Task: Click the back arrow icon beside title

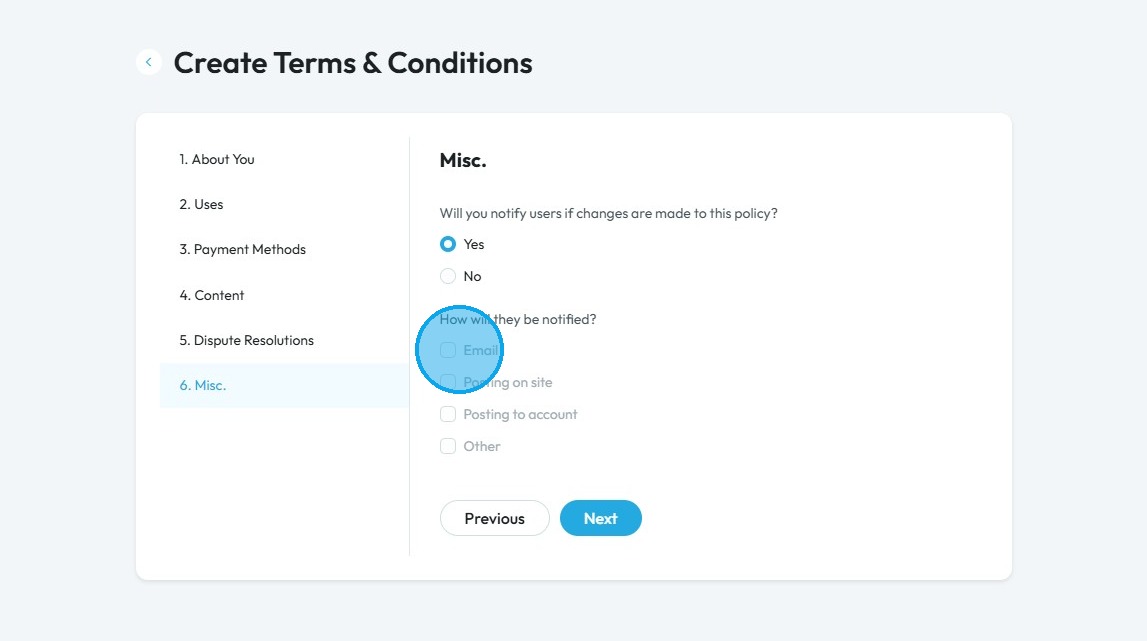Action: click(x=148, y=62)
